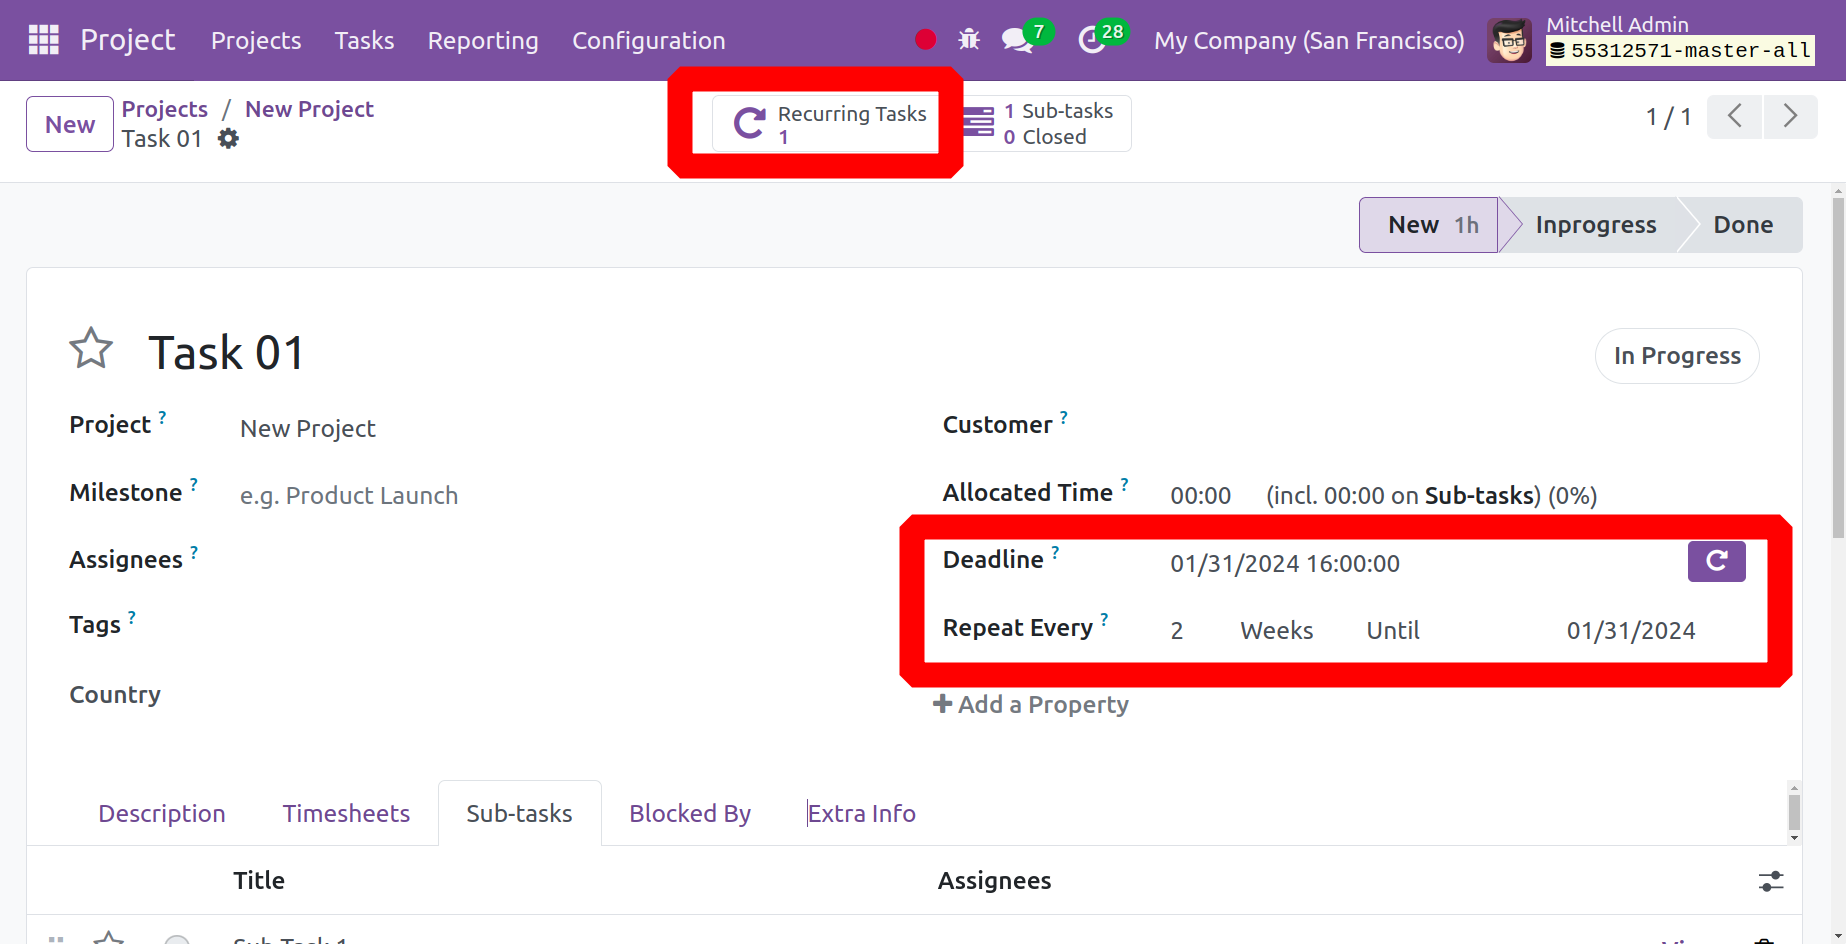Open the activities clock icon with badge 28
The height and width of the screenshot is (944, 1846).
(1091, 40)
